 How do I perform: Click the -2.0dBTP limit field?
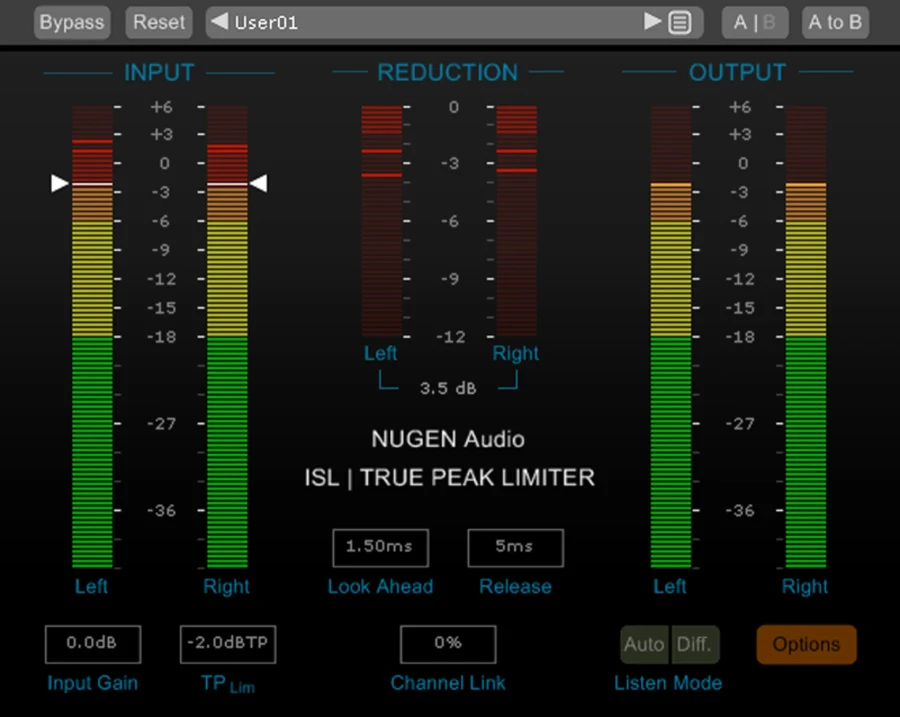pos(228,644)
